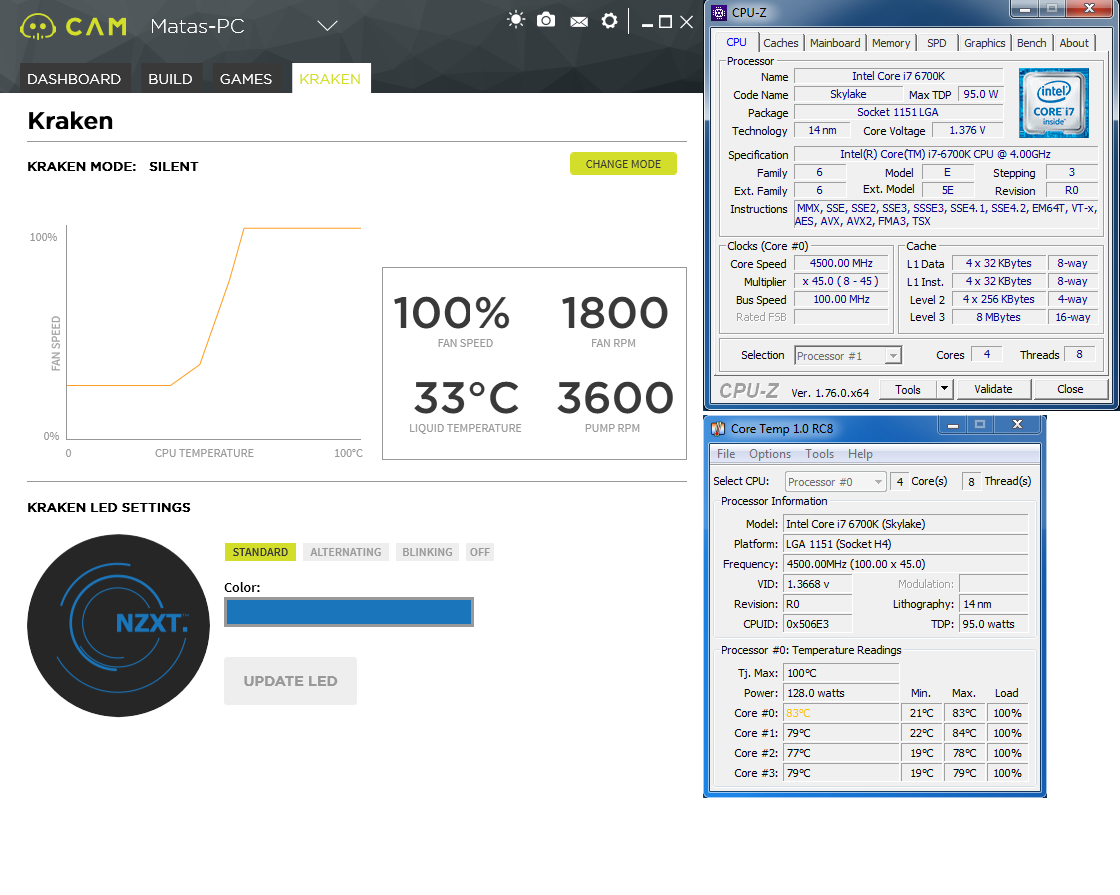
Task: Take a screenshot with the camera icon
Action: 546,20
